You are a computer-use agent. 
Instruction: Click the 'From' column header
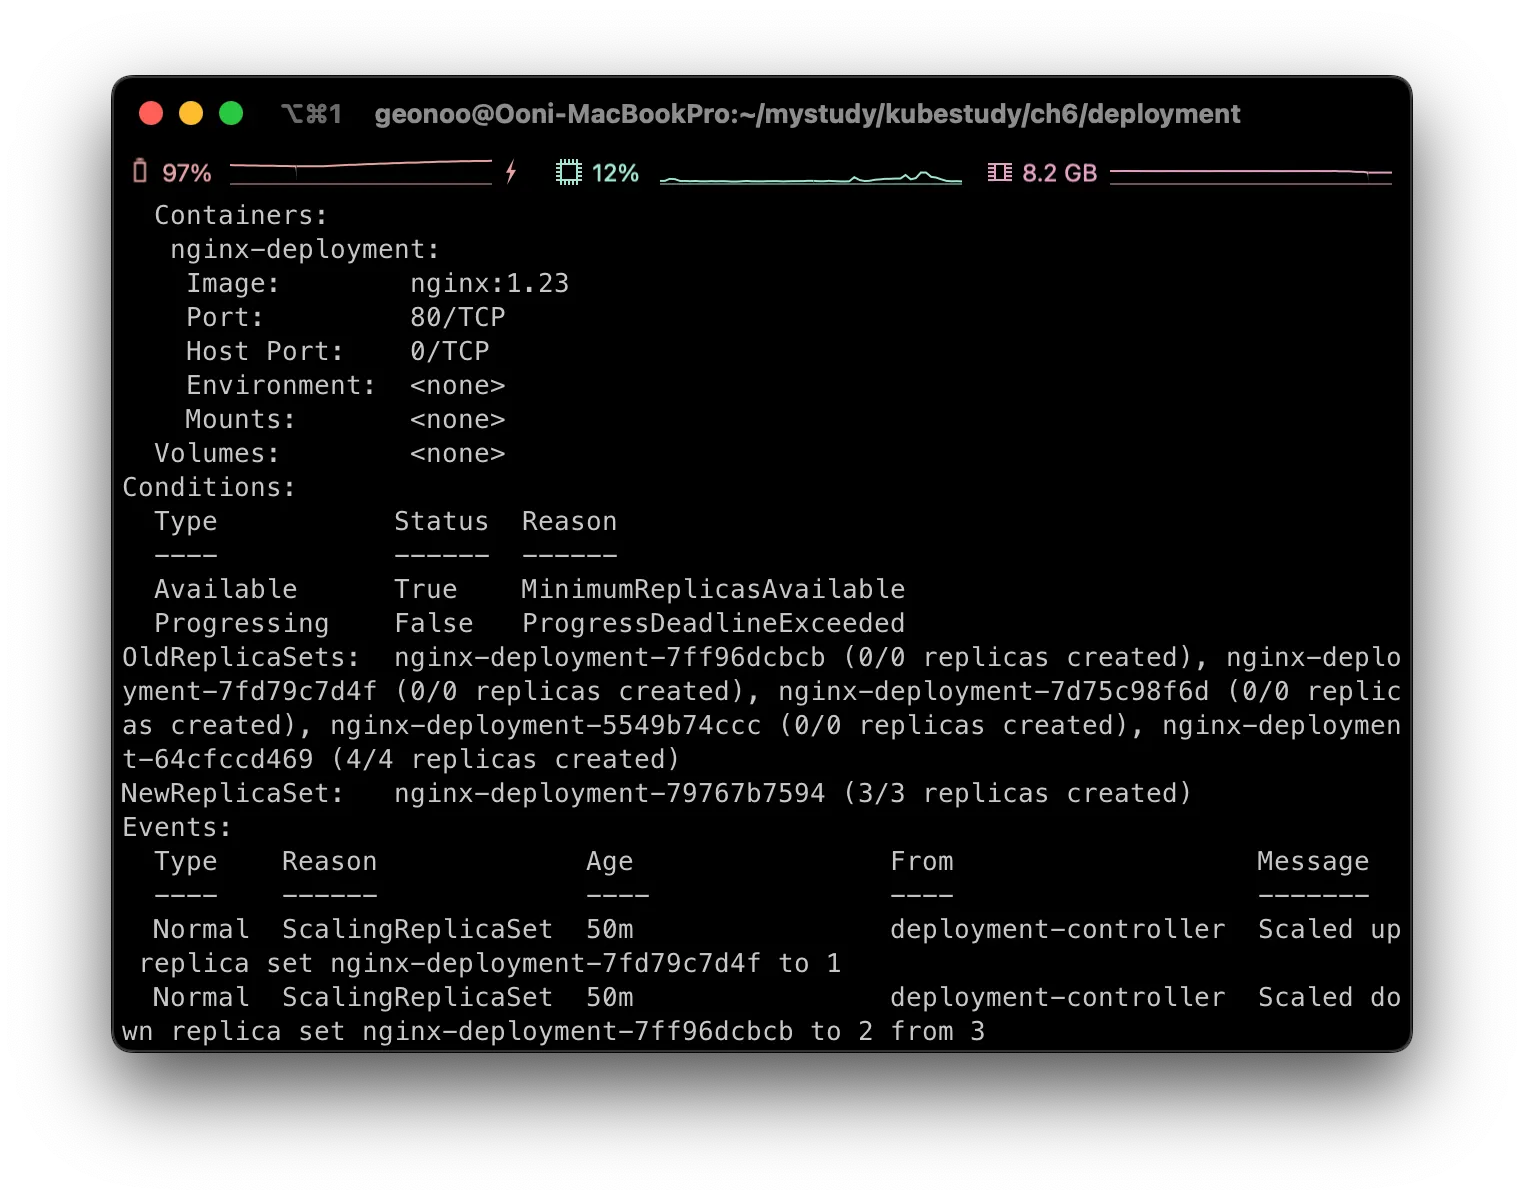pos(921,861)
